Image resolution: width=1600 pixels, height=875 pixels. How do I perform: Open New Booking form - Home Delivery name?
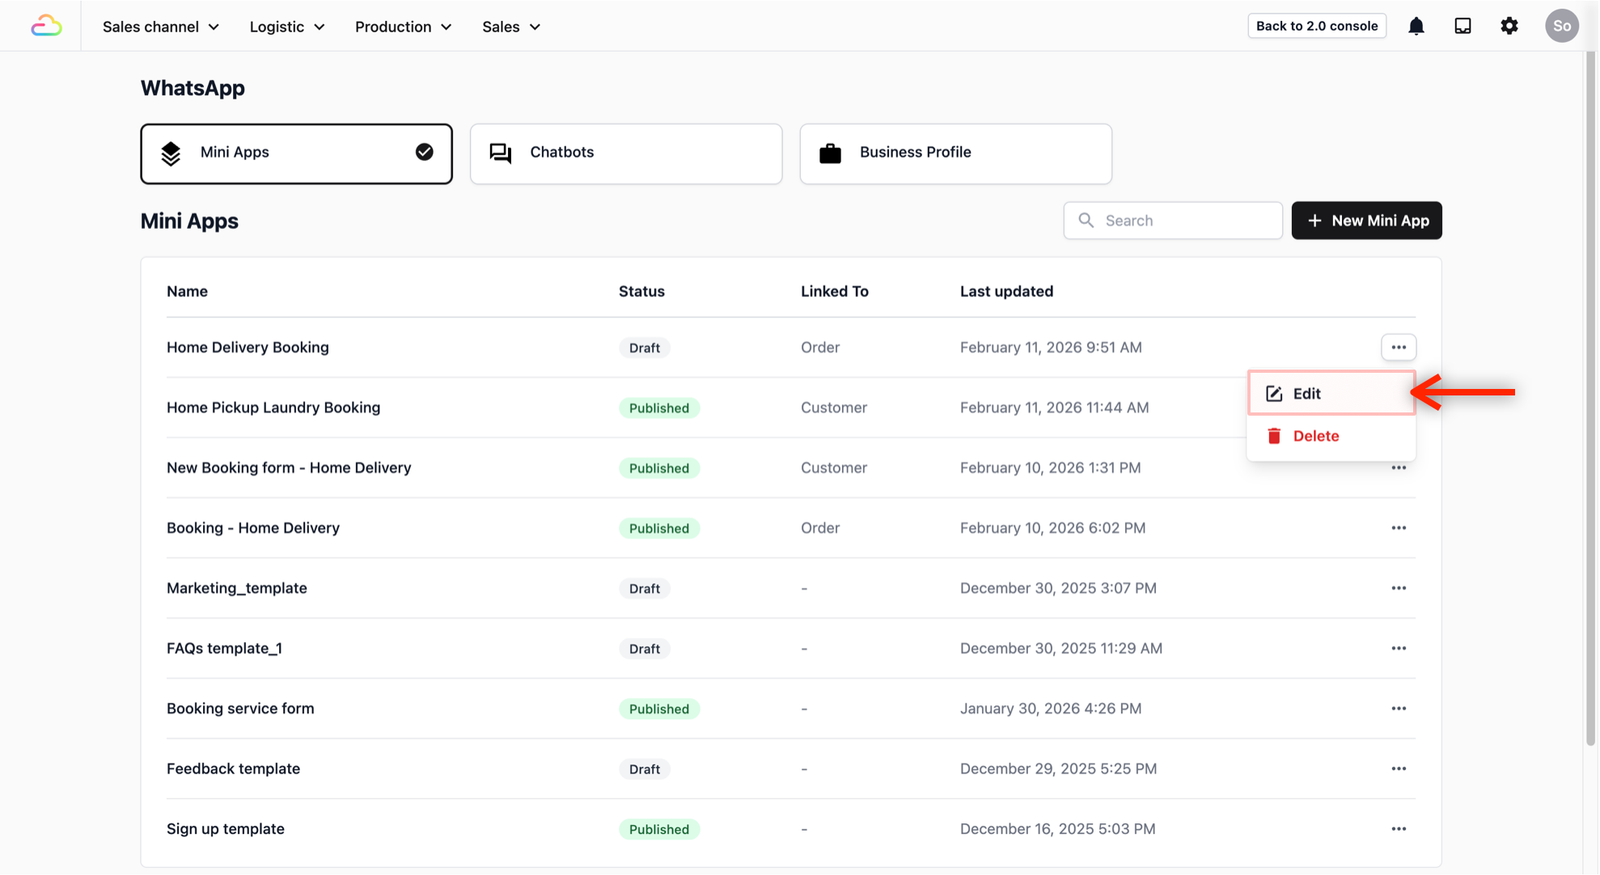click(x=289, y=467)
